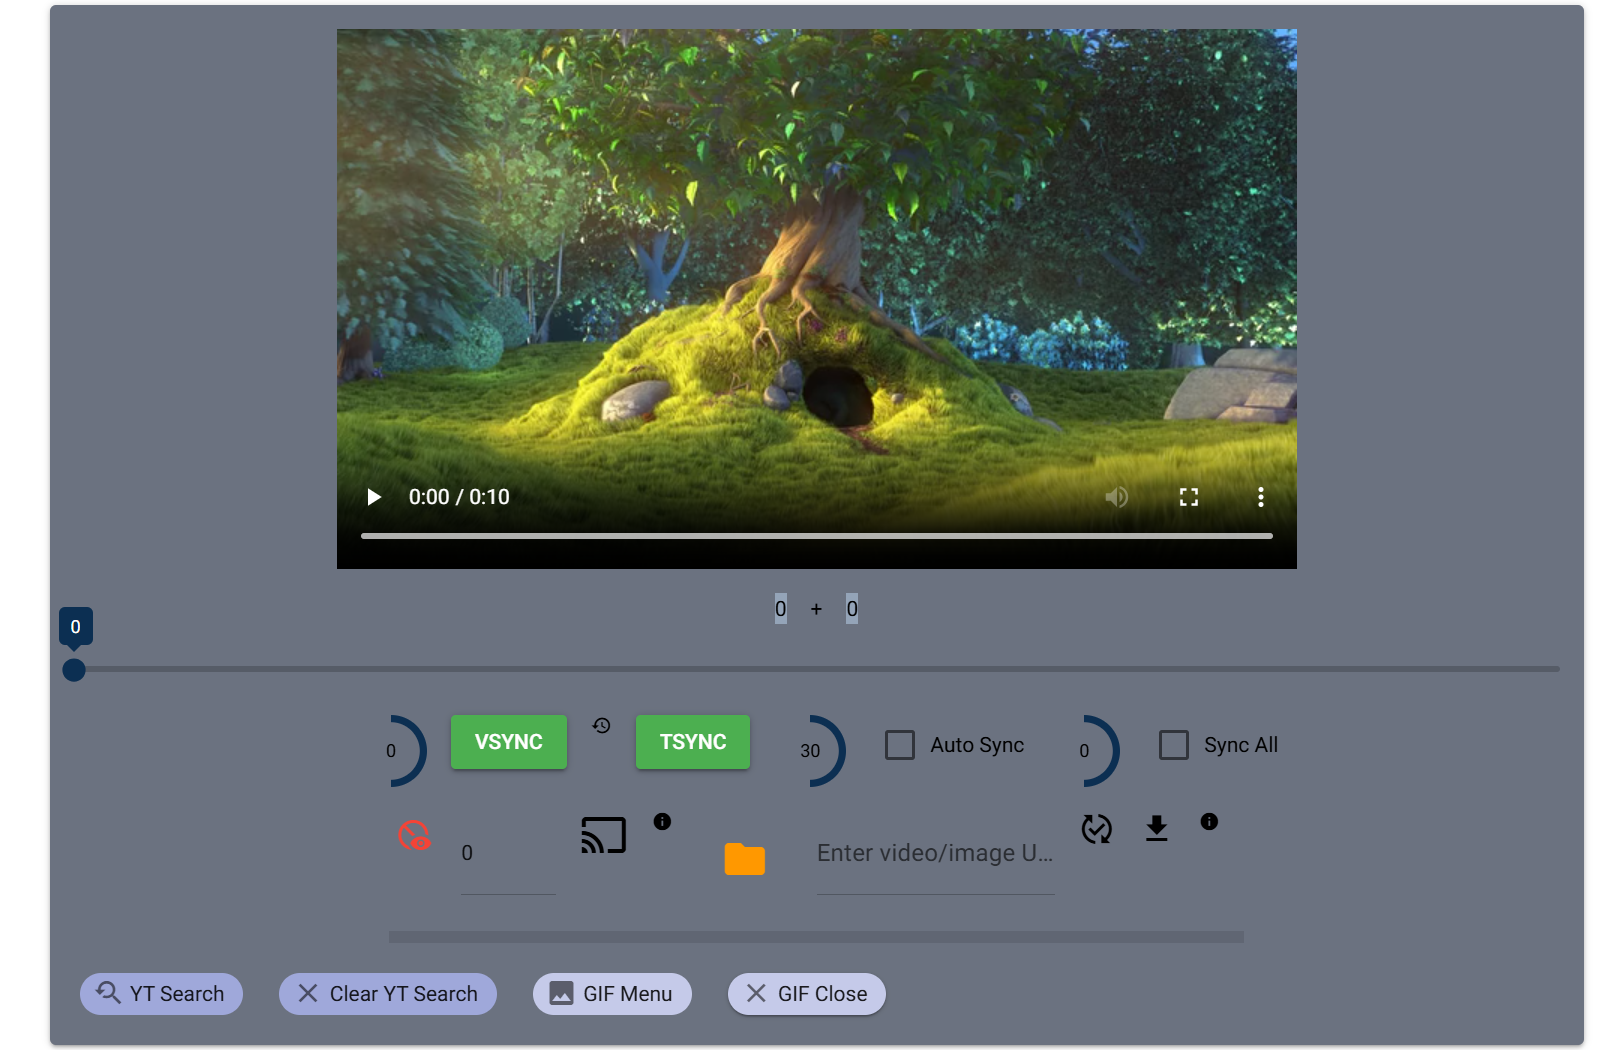1615x1050 pixels.
Task: Click the circular sync-check icon
Action: (x=1097, y=829)
